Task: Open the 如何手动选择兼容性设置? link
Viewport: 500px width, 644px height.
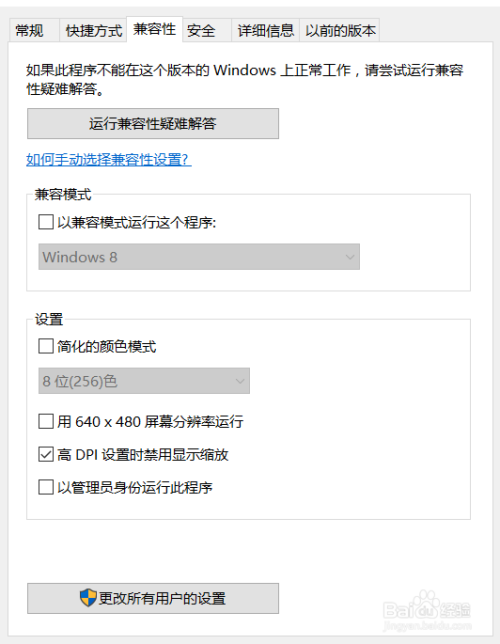Action: pos(109,159)
